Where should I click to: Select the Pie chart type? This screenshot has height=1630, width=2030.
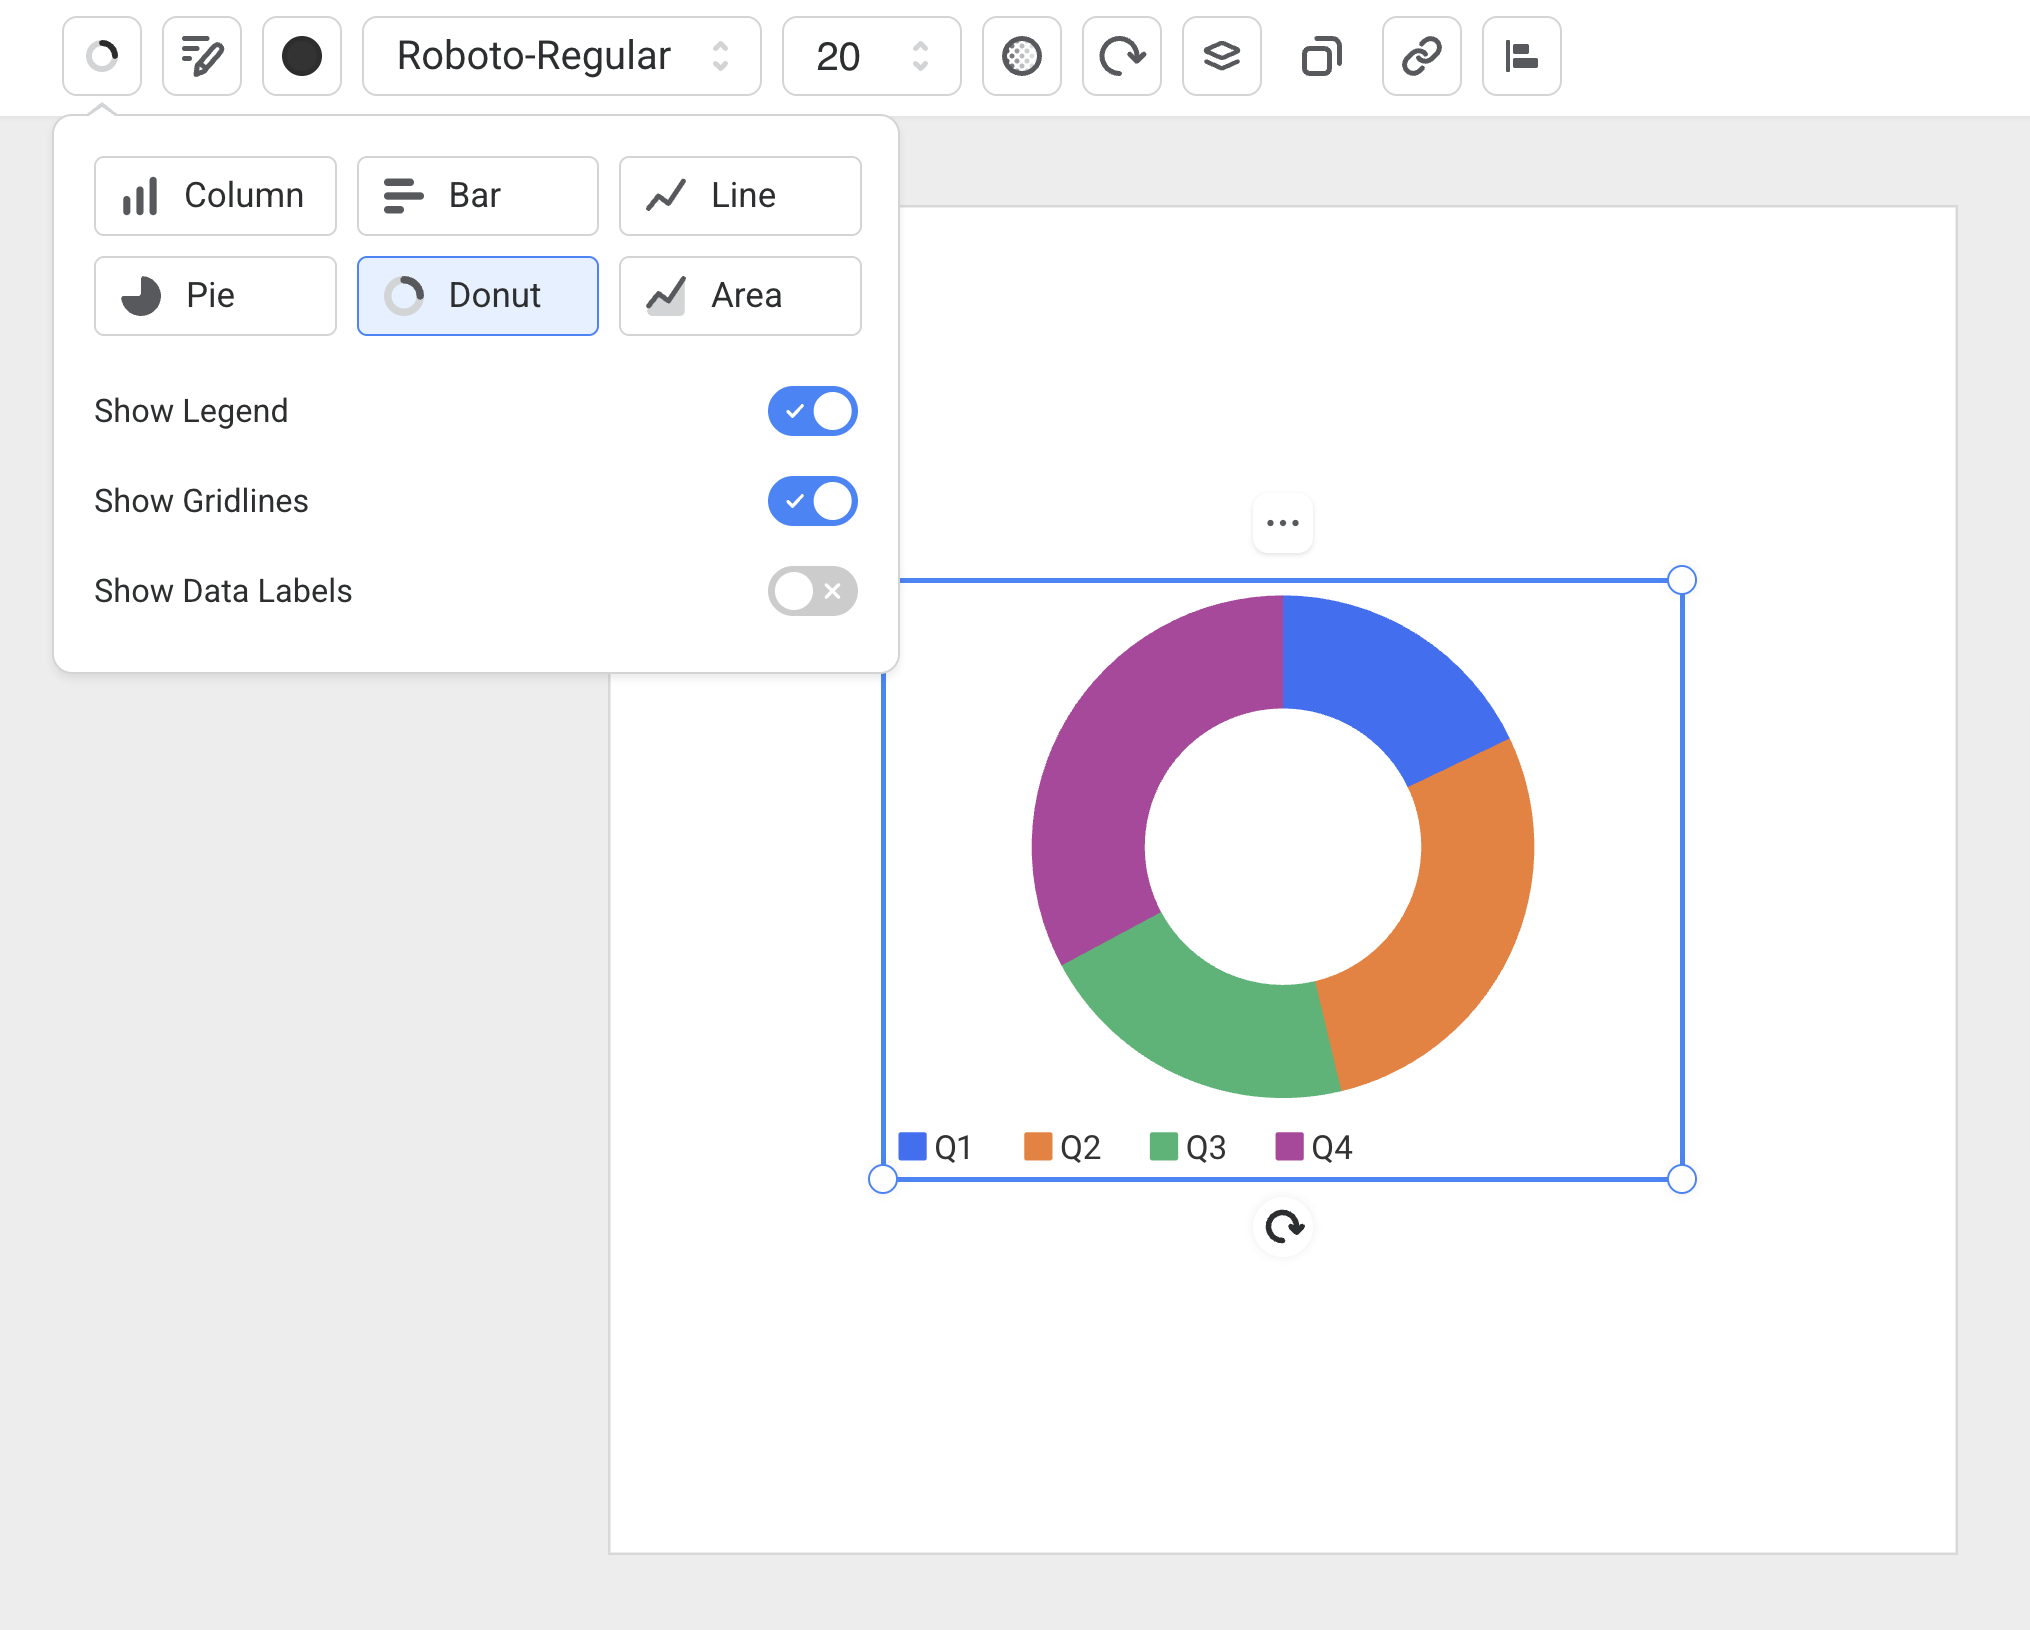tap(215, 296)
